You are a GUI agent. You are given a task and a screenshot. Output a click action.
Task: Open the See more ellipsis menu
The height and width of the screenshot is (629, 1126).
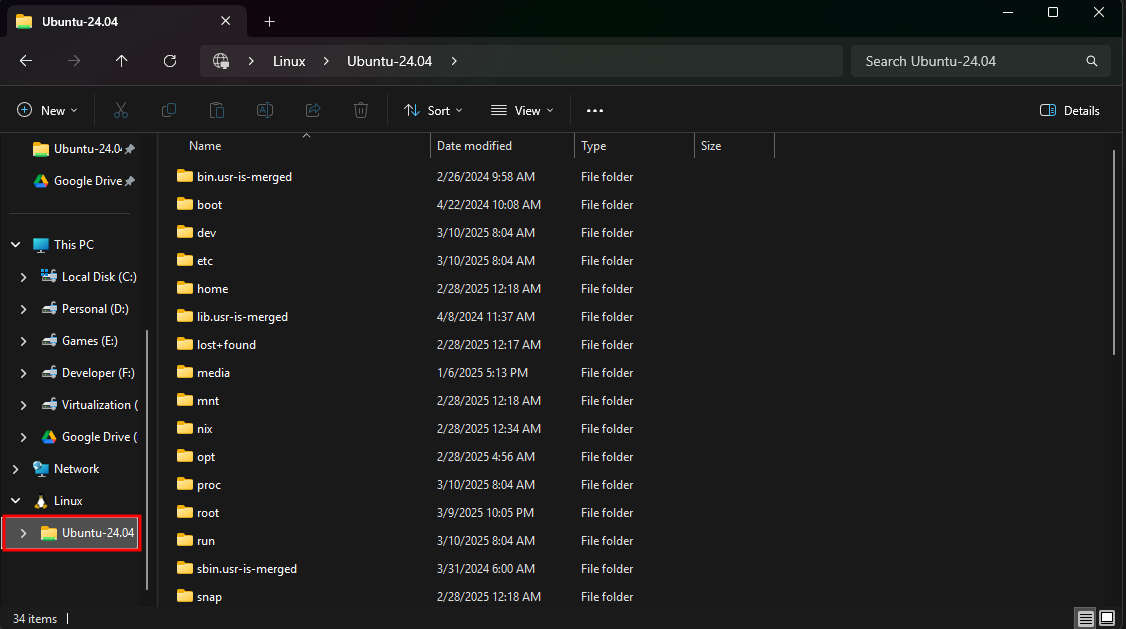pyautogui.click(x=595, y=111)
